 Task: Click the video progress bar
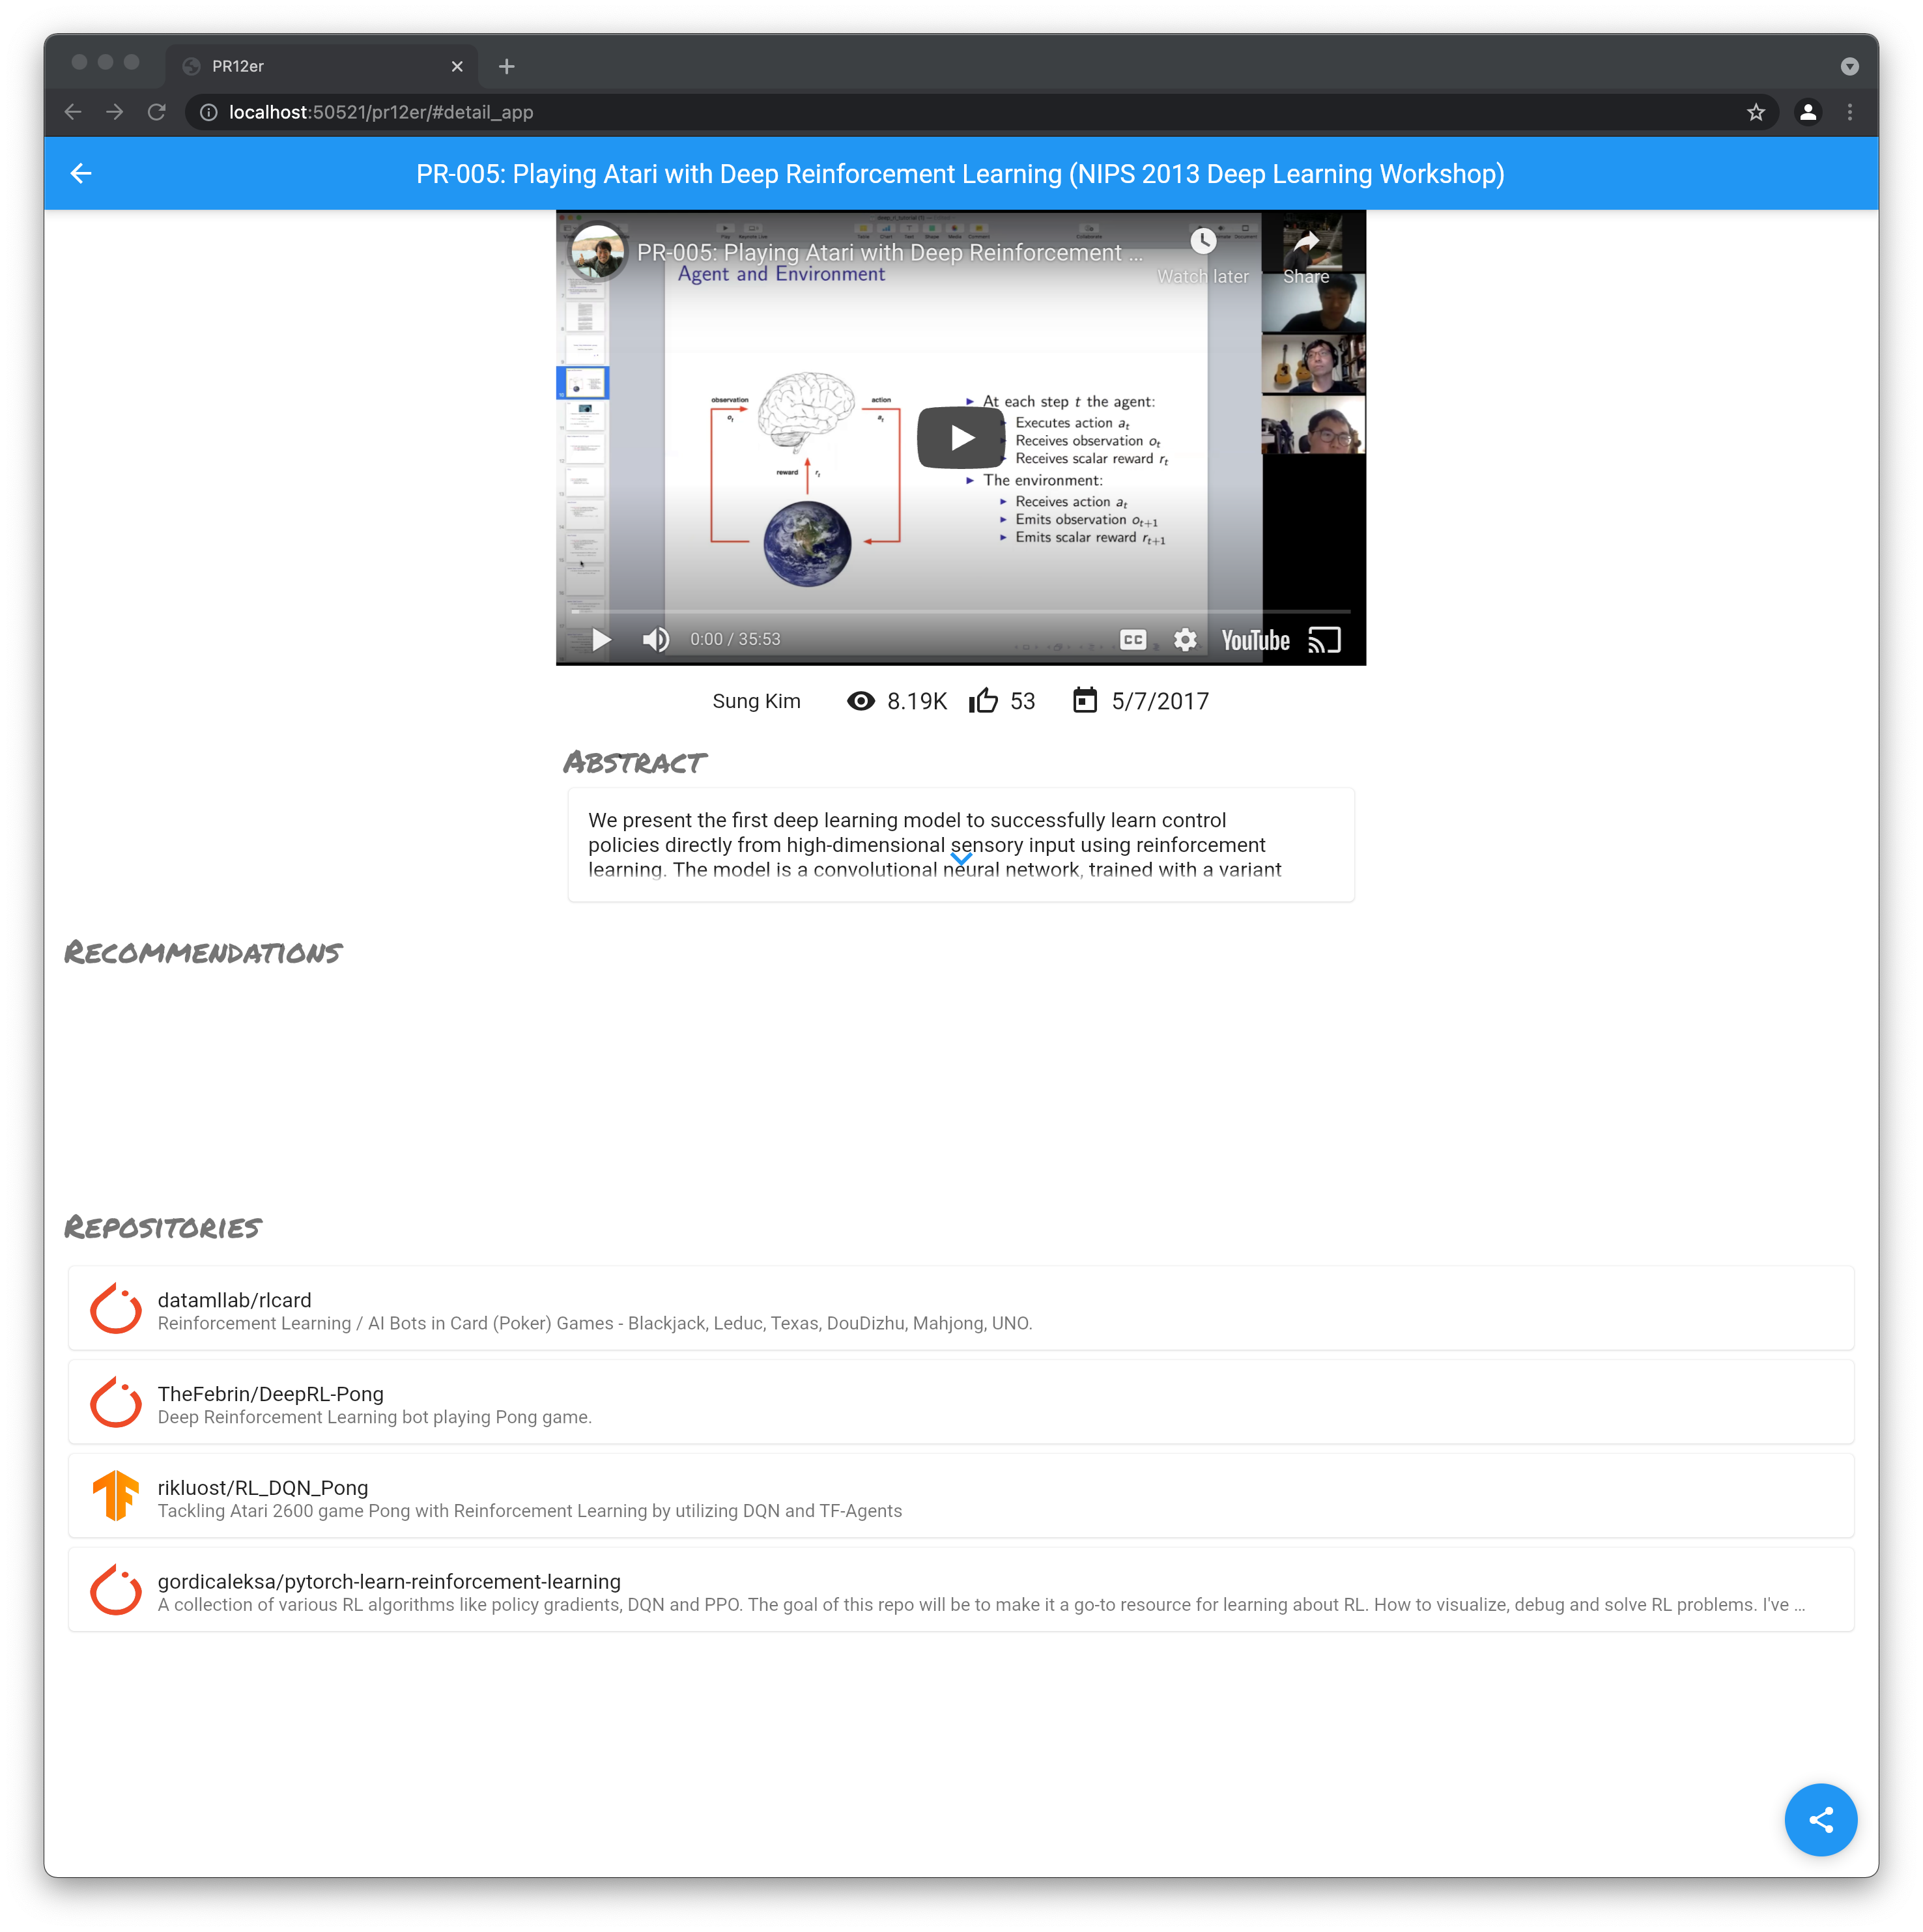960,611
